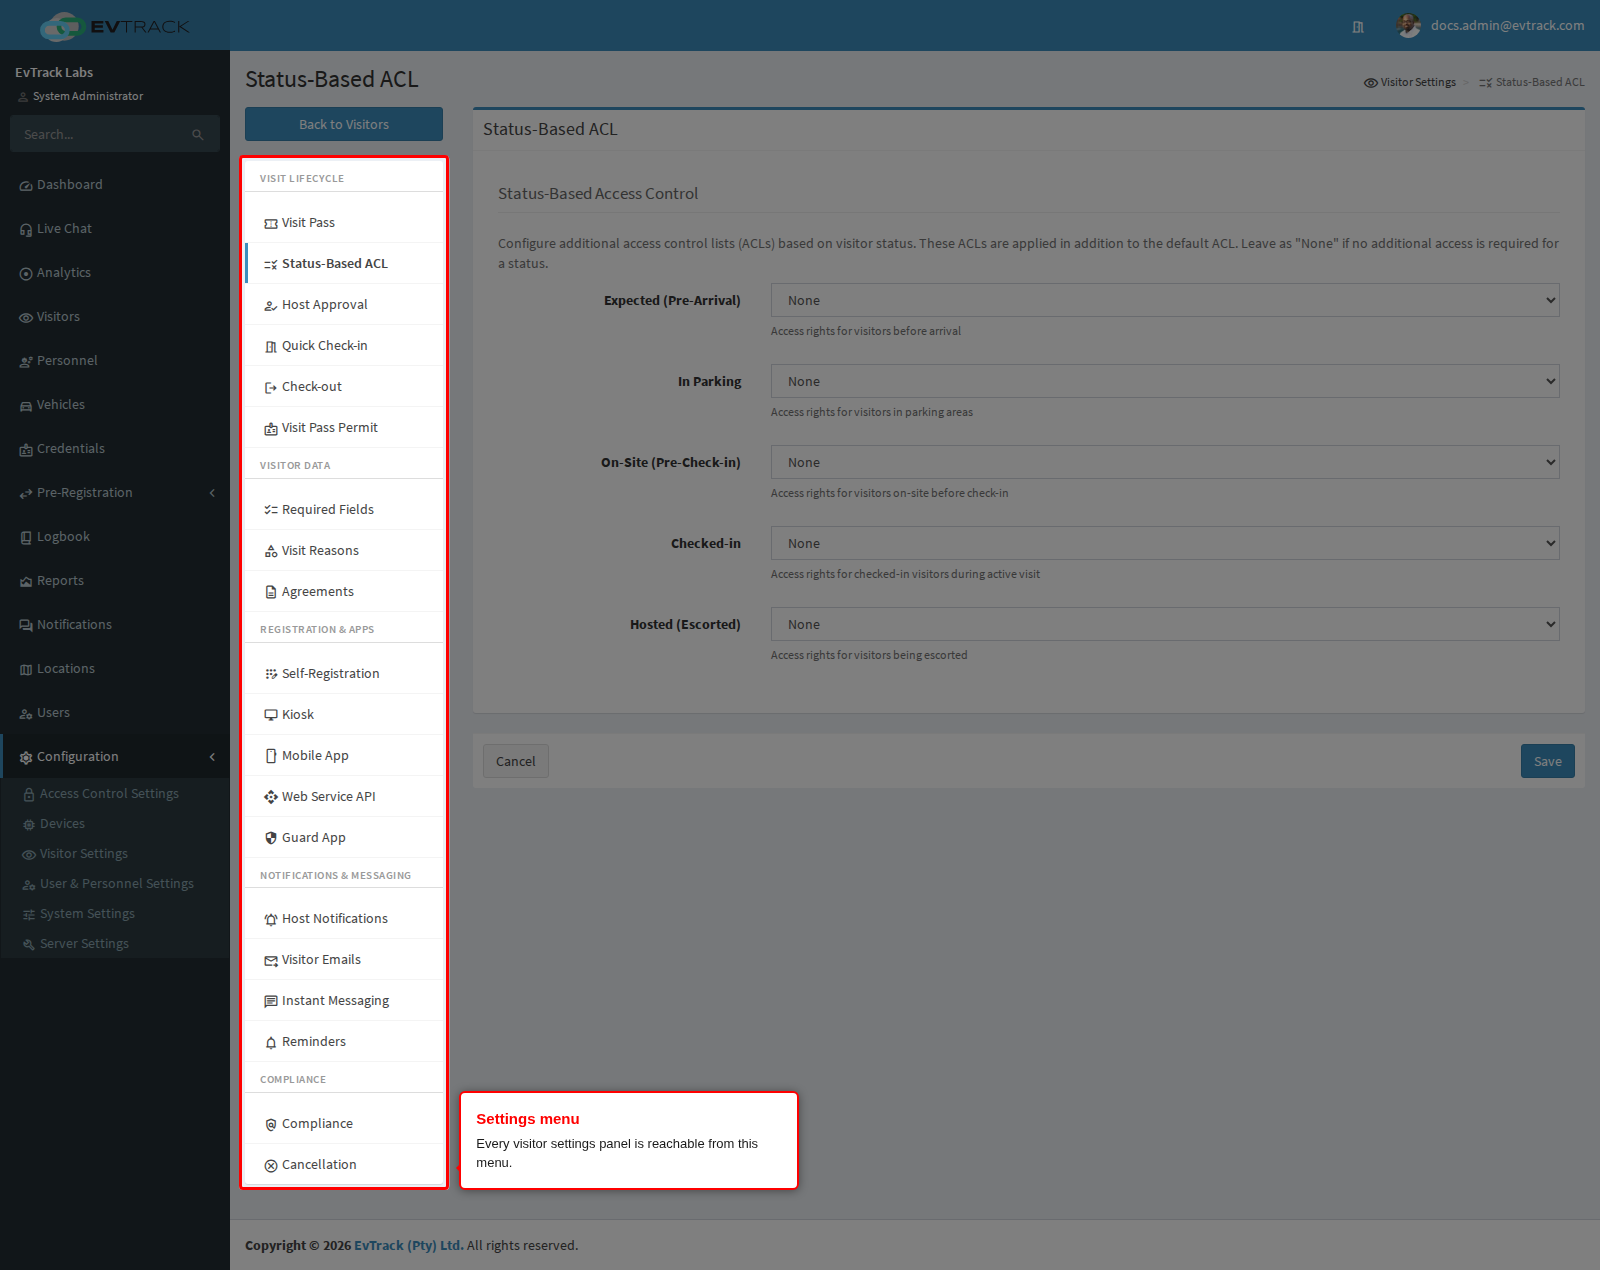Click the Locations map icon
Image resolution: width=1600 pixels, height=1270 pixels.
26,670
